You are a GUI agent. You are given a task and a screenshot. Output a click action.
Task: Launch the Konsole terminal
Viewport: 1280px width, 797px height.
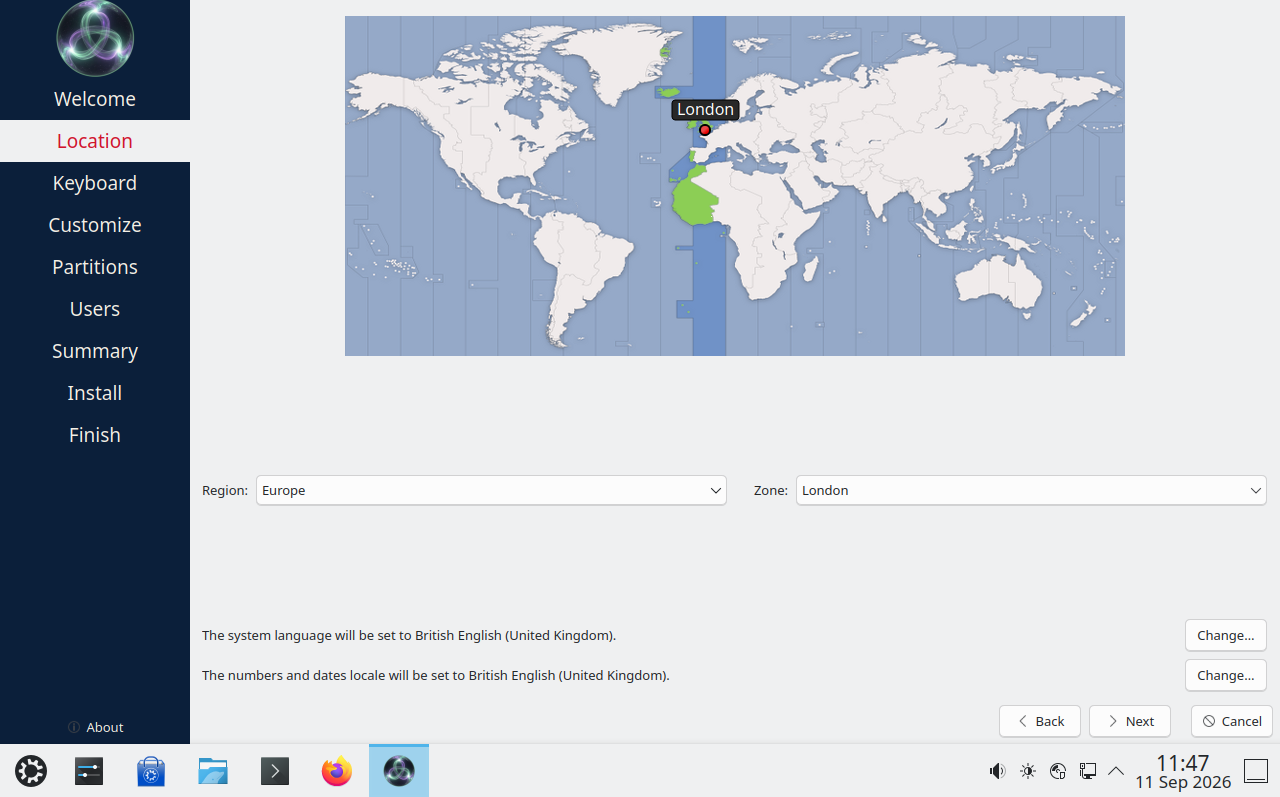[275, 771]
